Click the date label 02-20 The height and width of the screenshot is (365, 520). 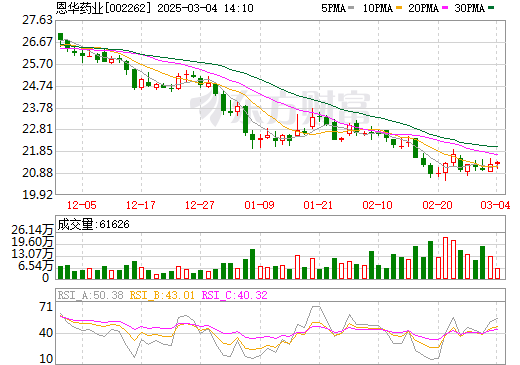437,205
